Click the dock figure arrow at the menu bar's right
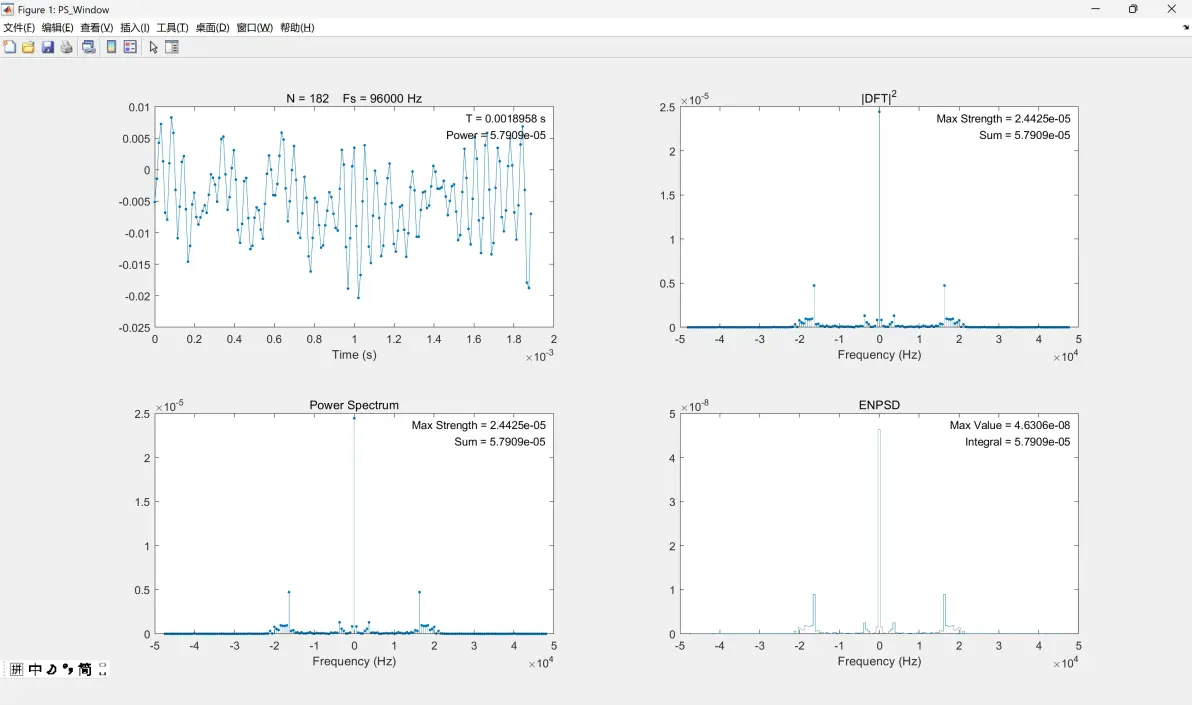 coord(1186,27)
